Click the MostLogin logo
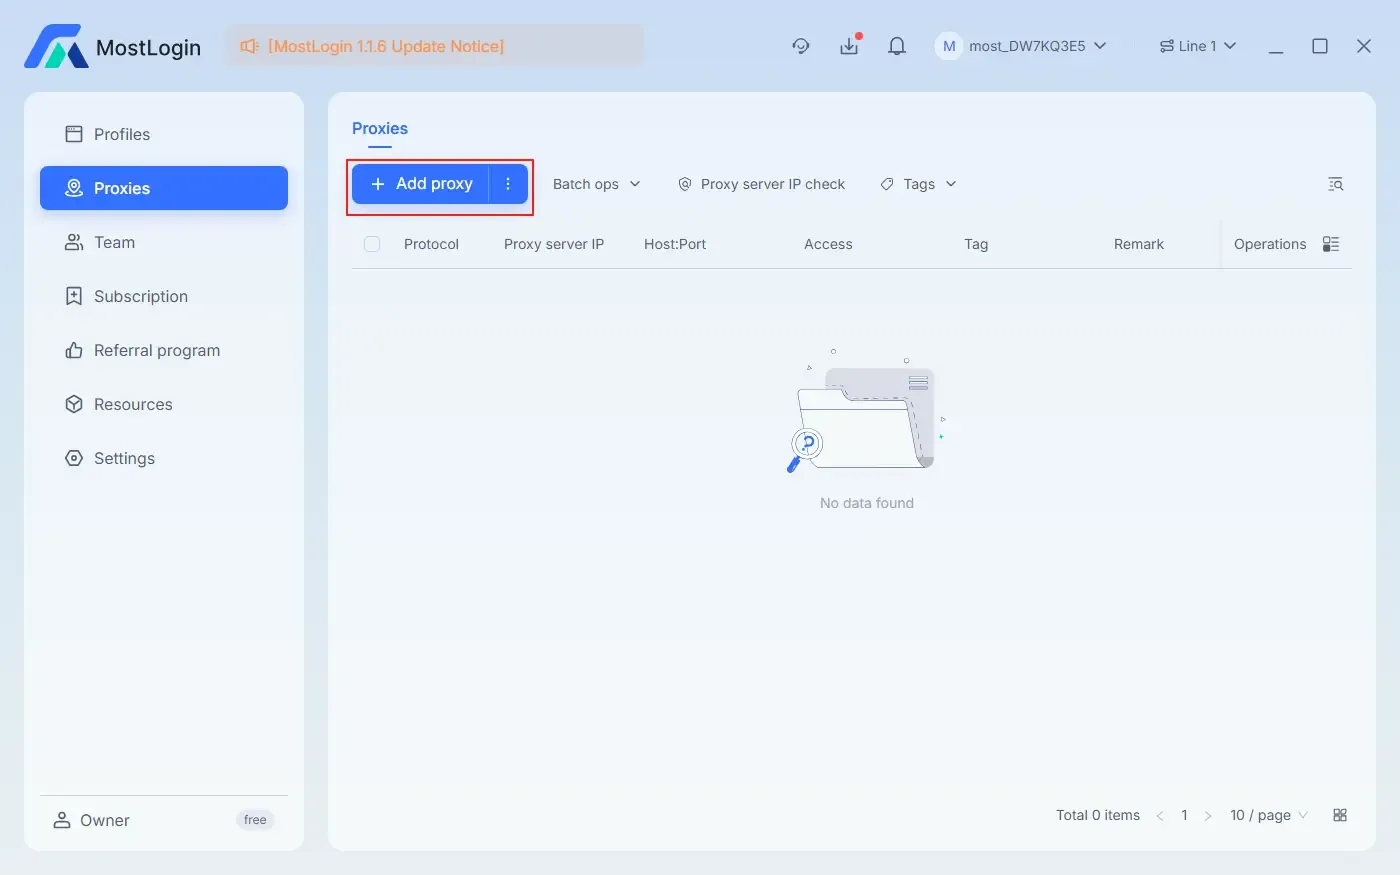This screenshot has width=1400, height=875. (x=112, y=47)
